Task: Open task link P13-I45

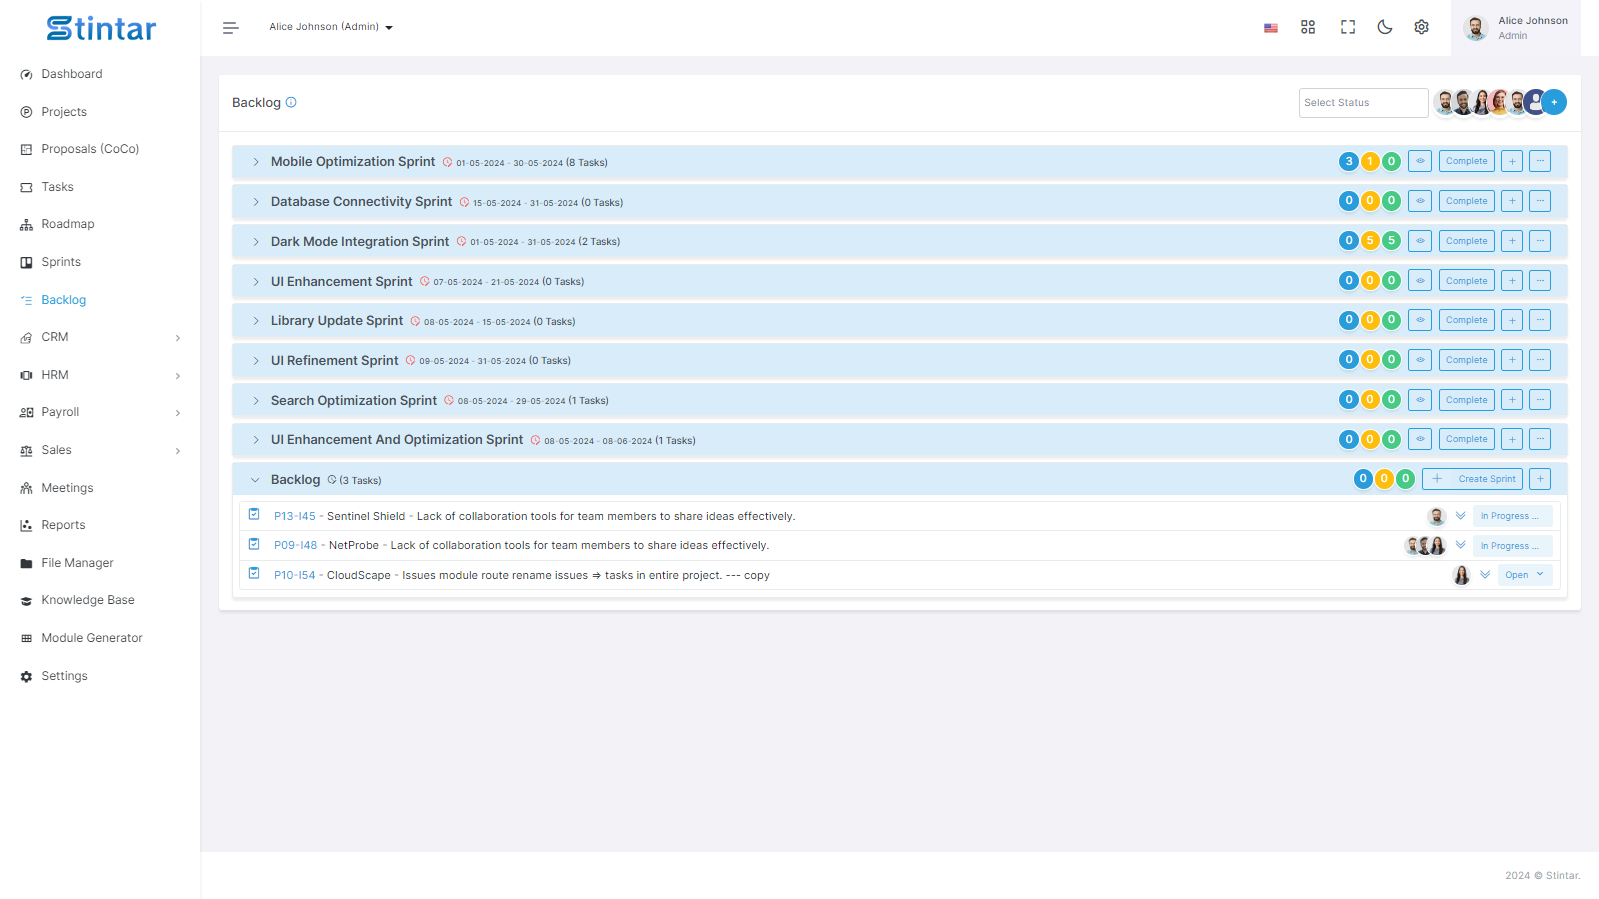Action: (x=295, y=516)
